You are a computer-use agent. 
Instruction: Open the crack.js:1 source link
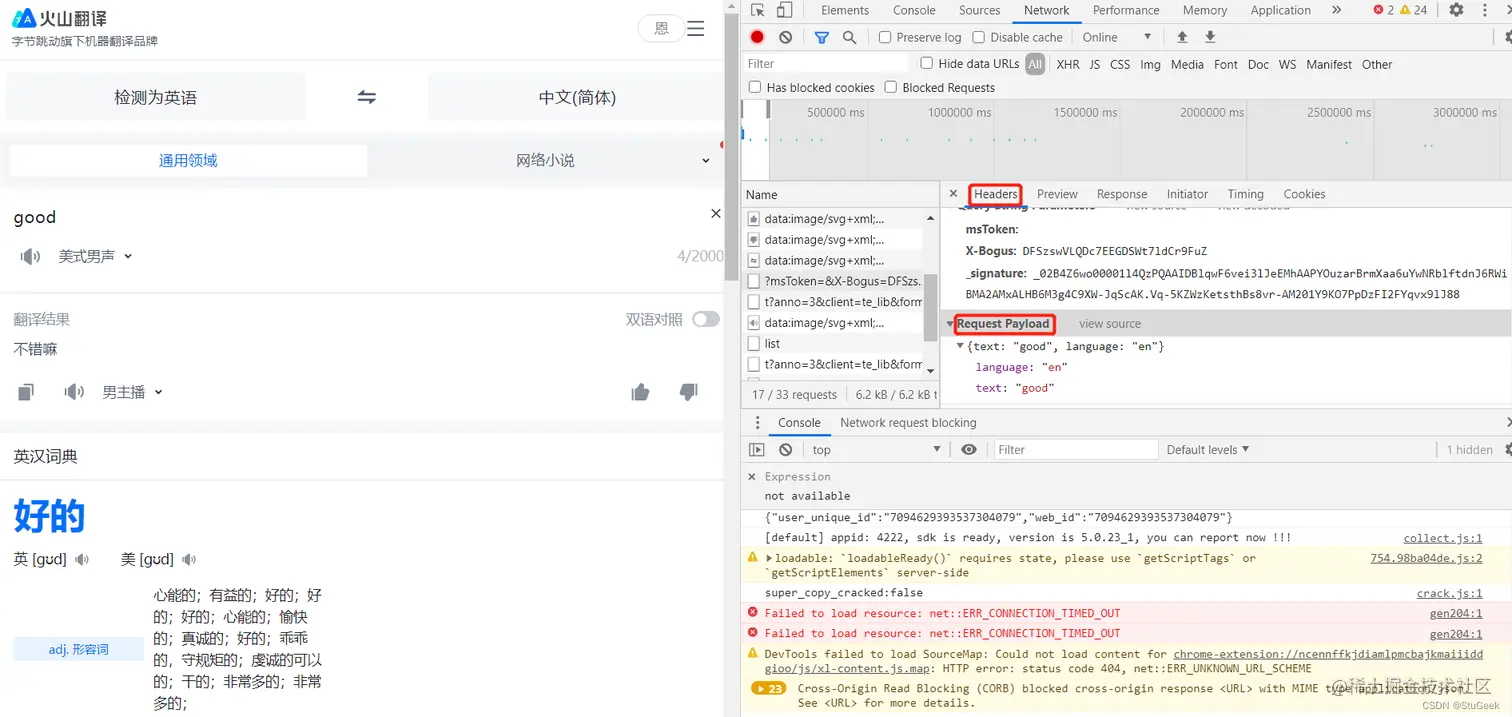[x=1450, y=593]
